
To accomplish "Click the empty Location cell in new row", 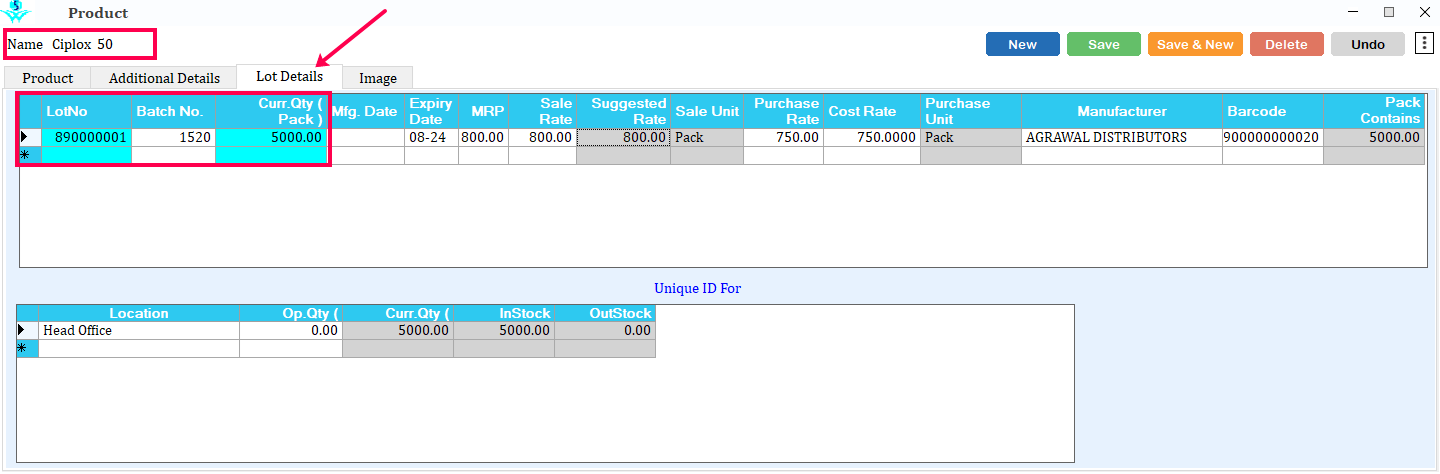I will (139, 348).
